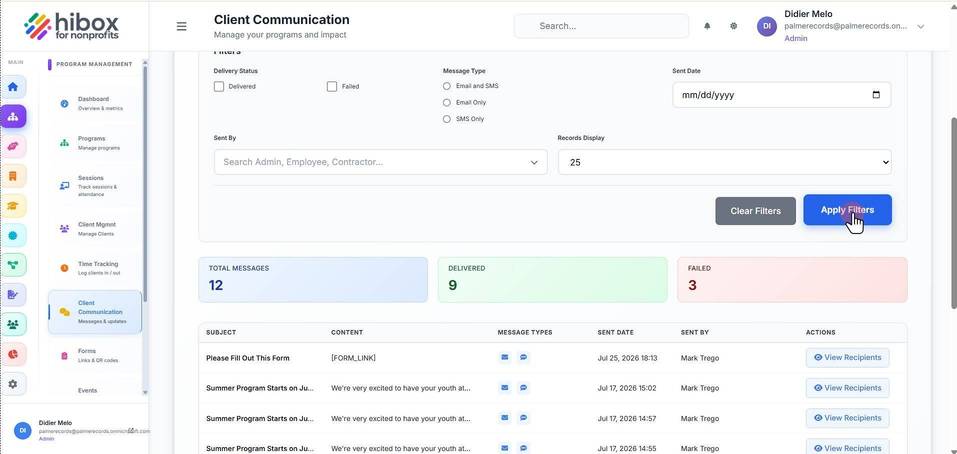This screenshot has height=454, width=957.
Task: Click the hibox for nonprofits logo
Action: (x=72, y=26)
